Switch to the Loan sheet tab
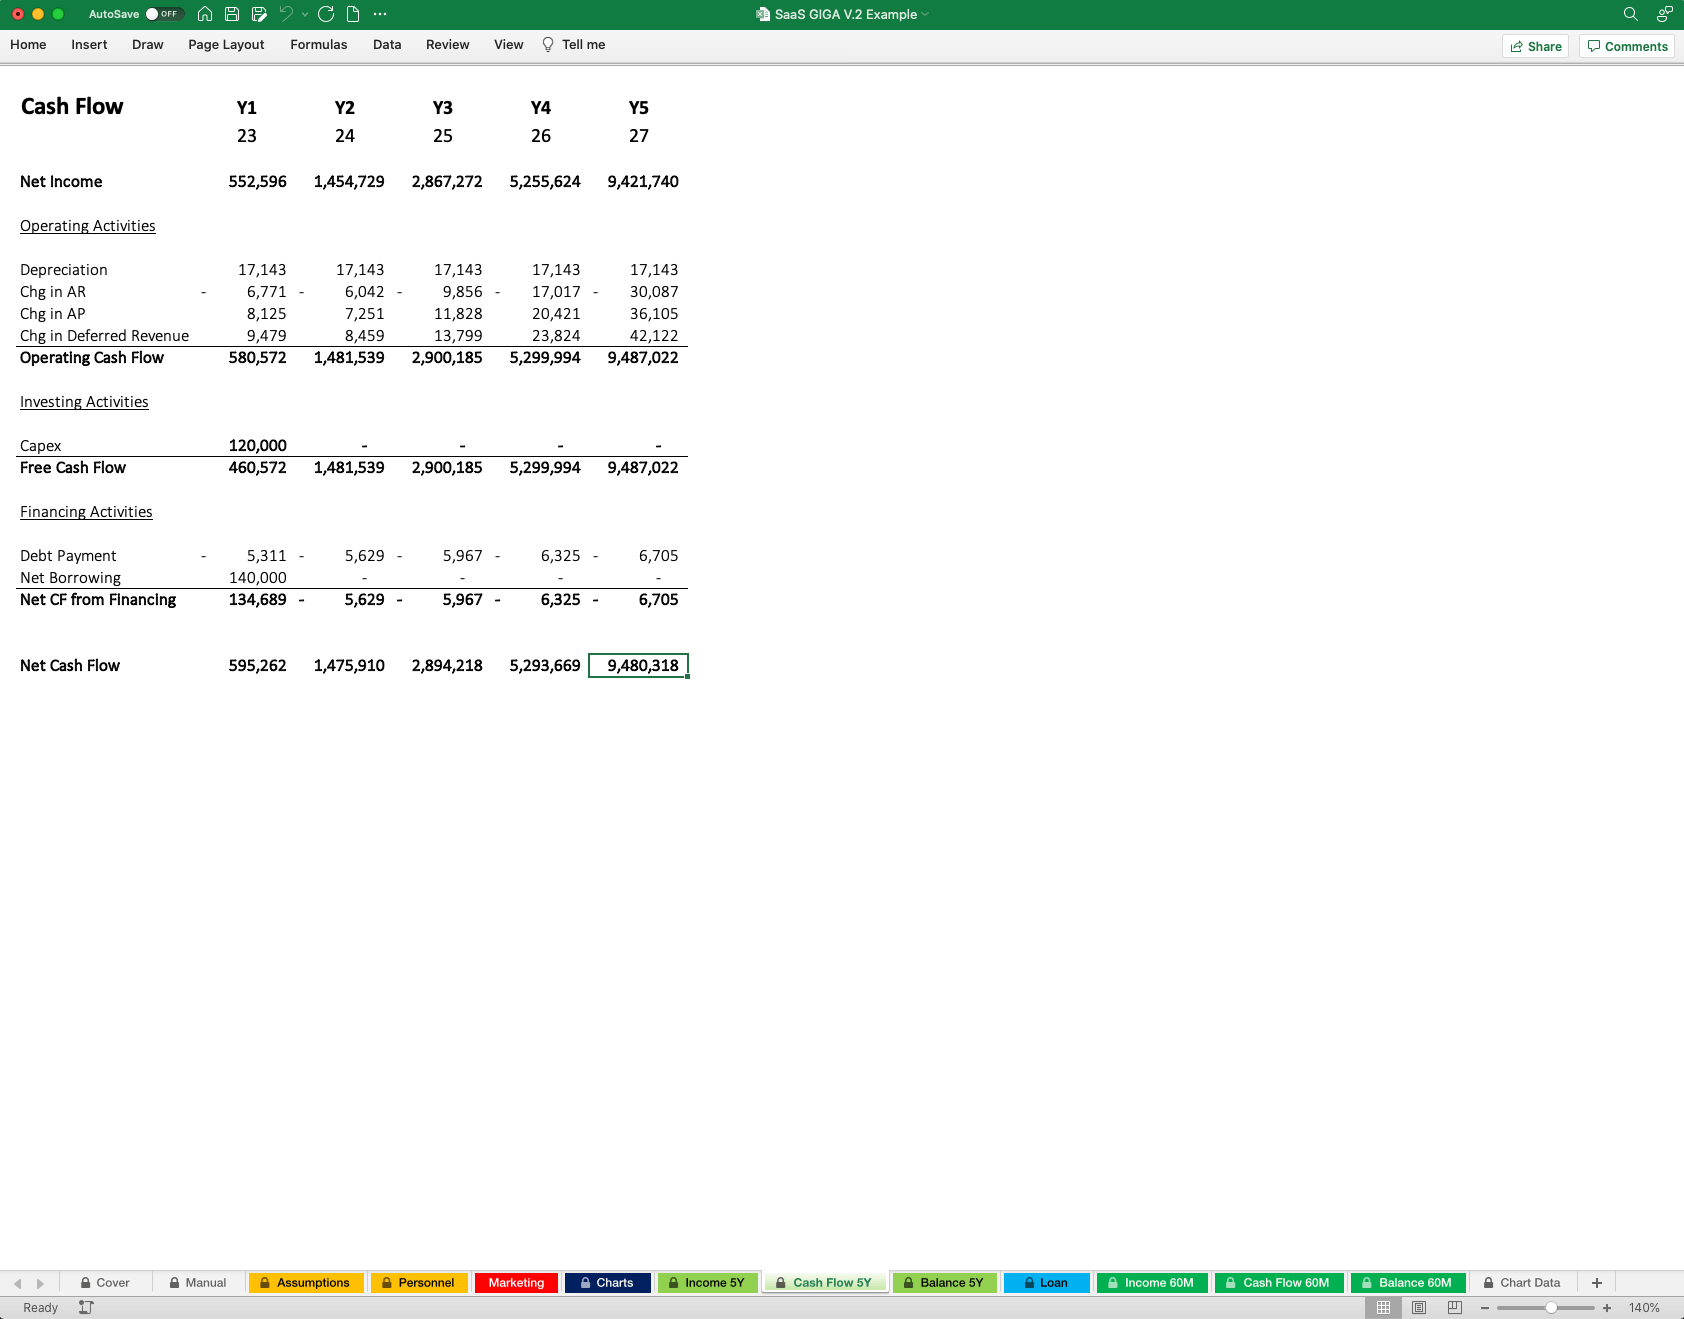The image size is (1684, 1319). (1046, 1283)
